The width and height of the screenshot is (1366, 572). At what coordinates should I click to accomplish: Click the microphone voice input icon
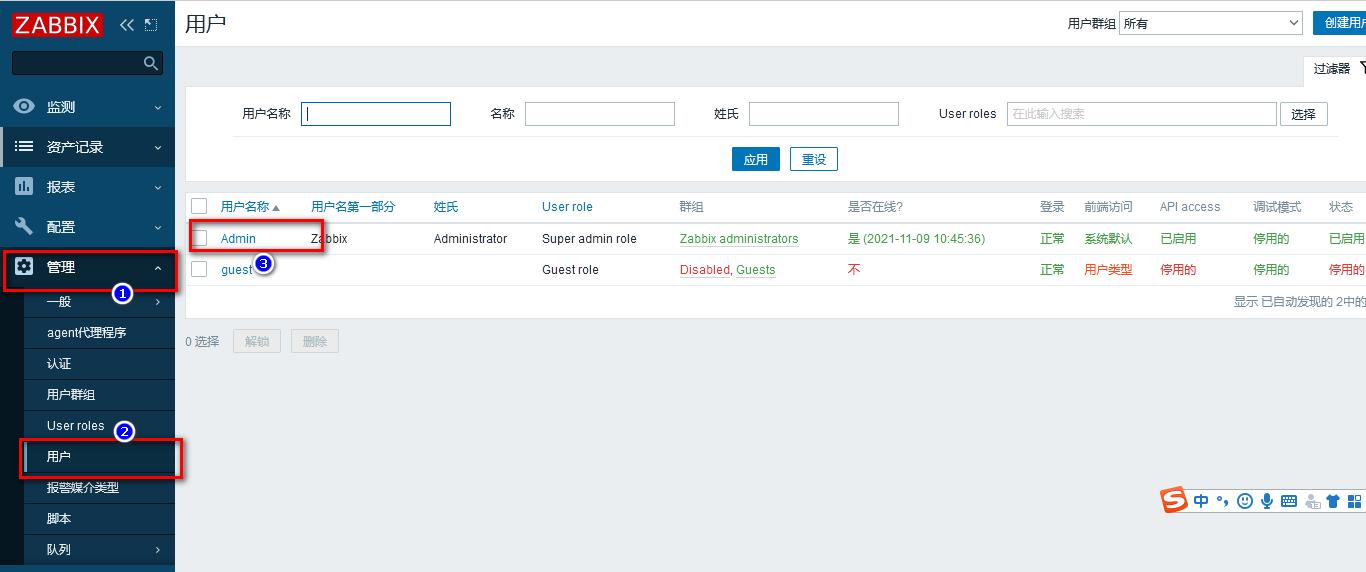click(1267, 501)
